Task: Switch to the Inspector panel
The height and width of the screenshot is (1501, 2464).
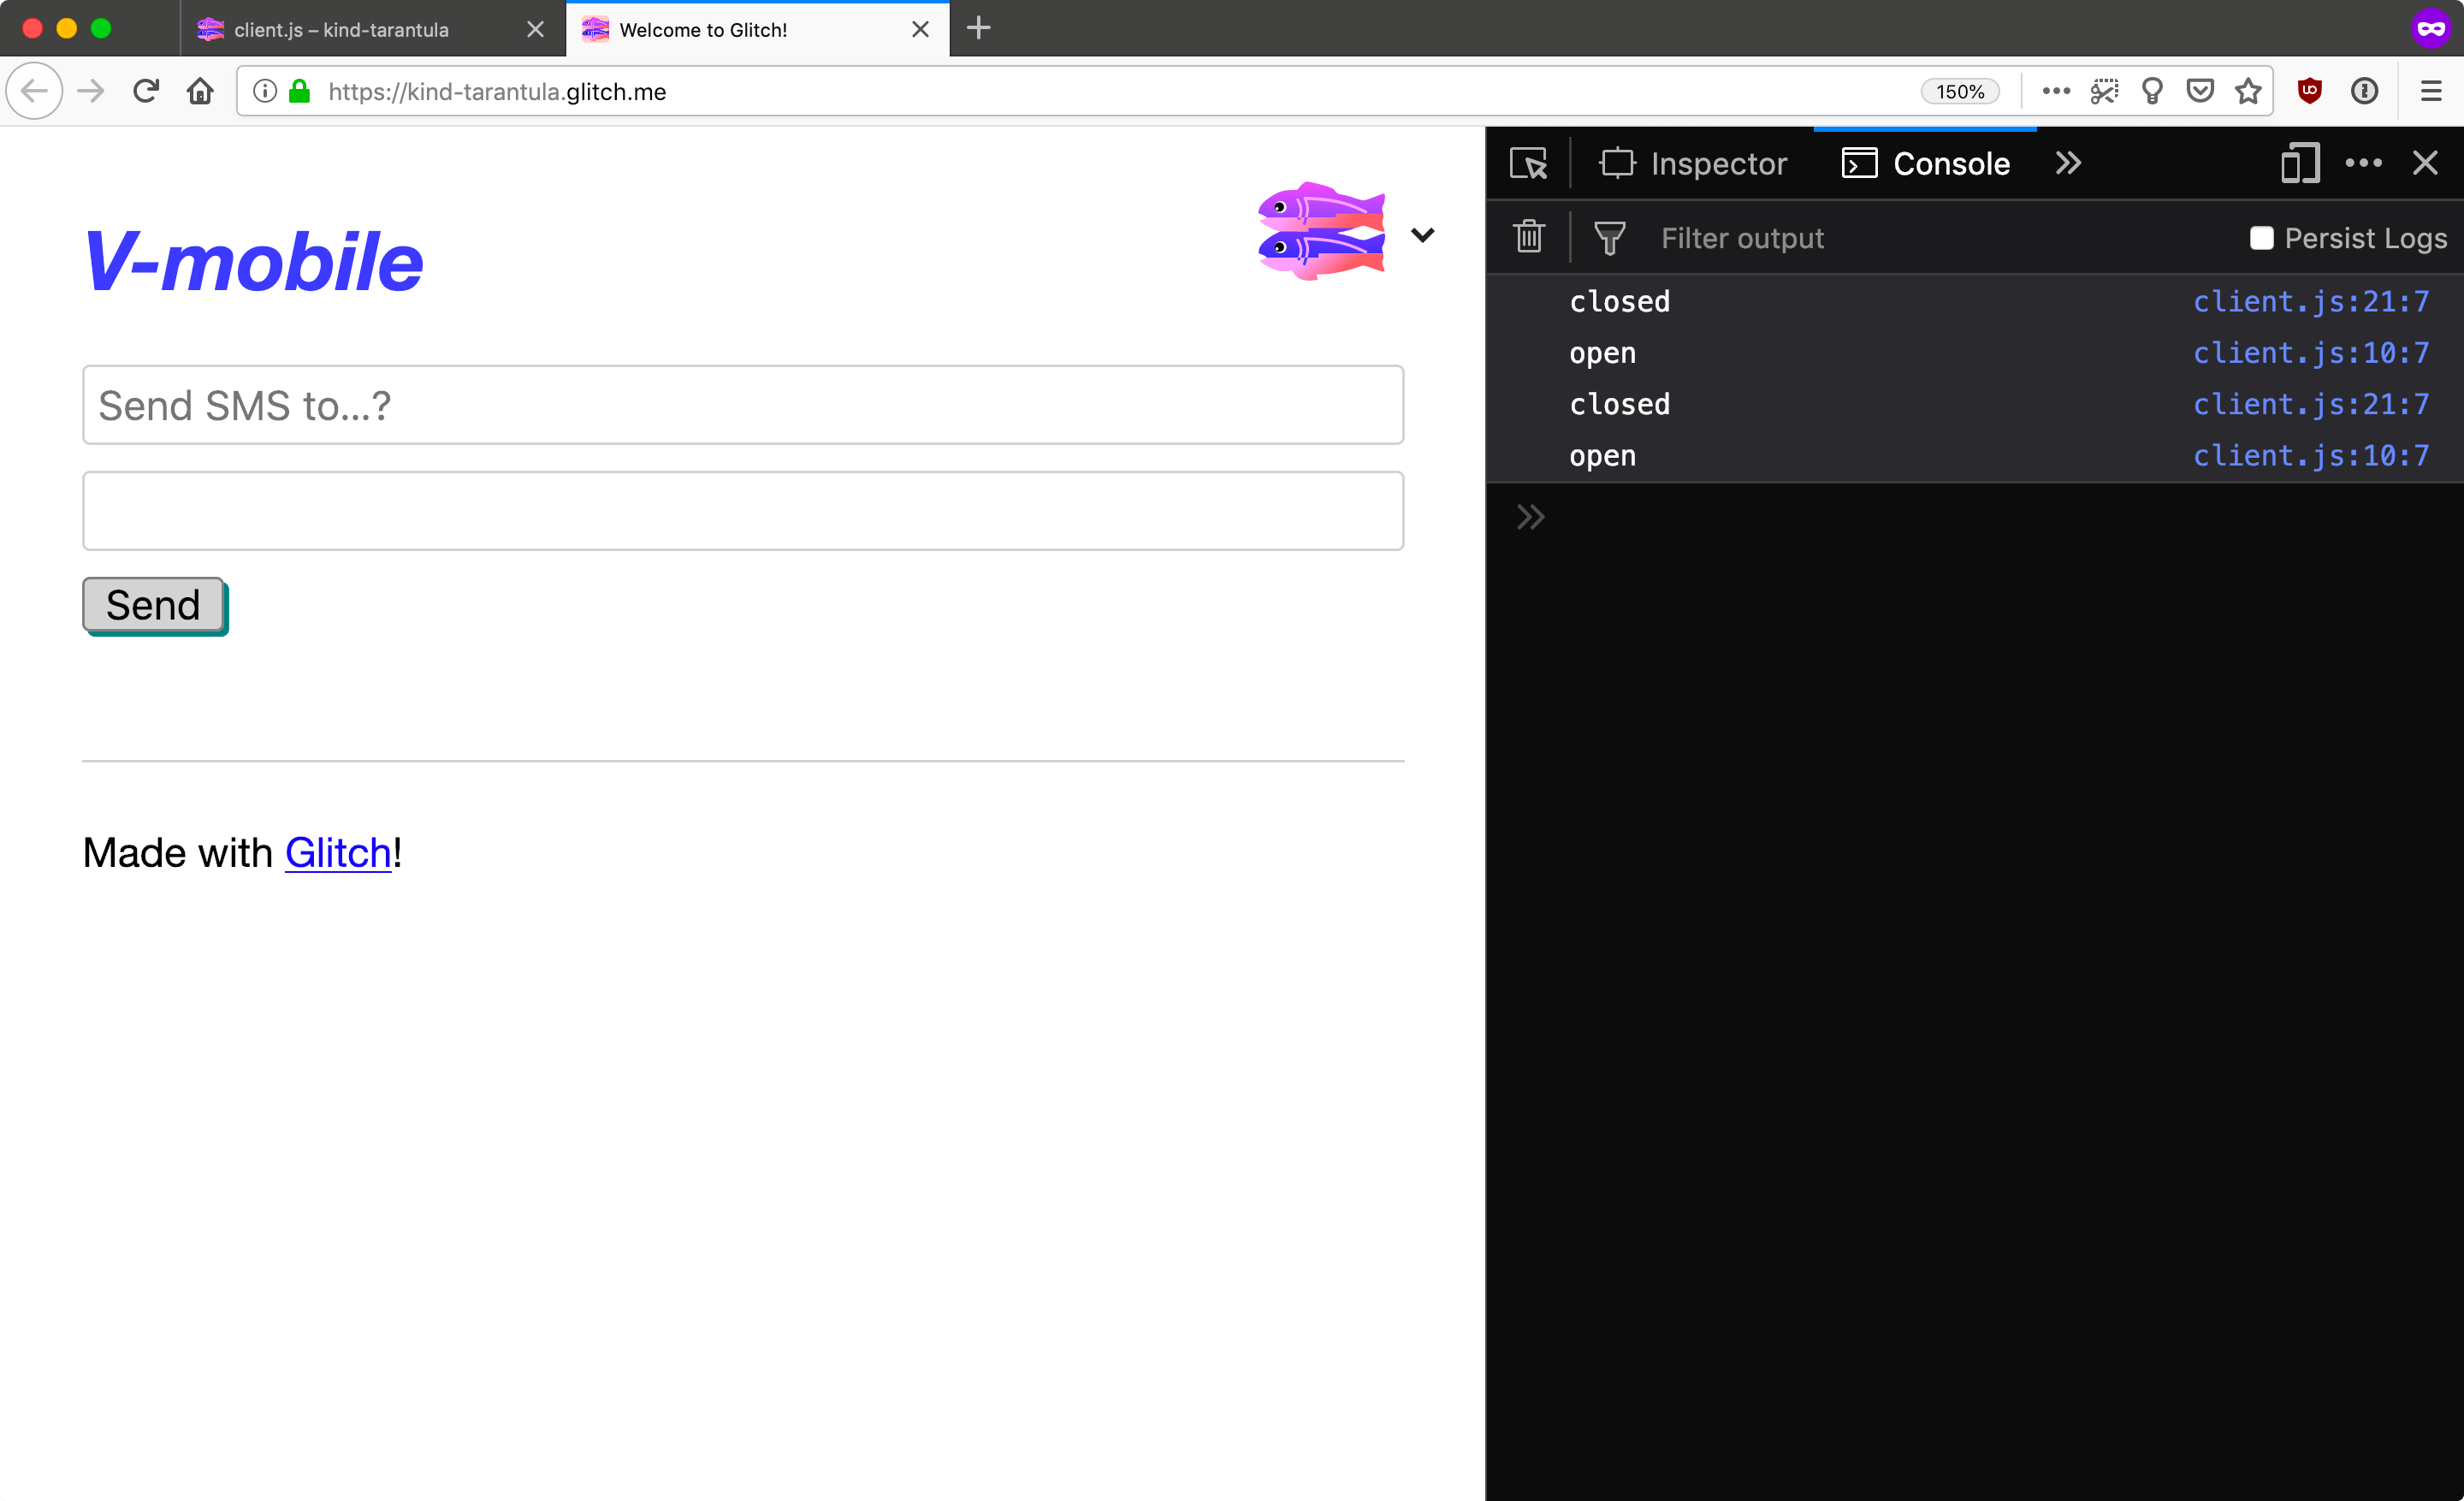Action: (1693, 163)
